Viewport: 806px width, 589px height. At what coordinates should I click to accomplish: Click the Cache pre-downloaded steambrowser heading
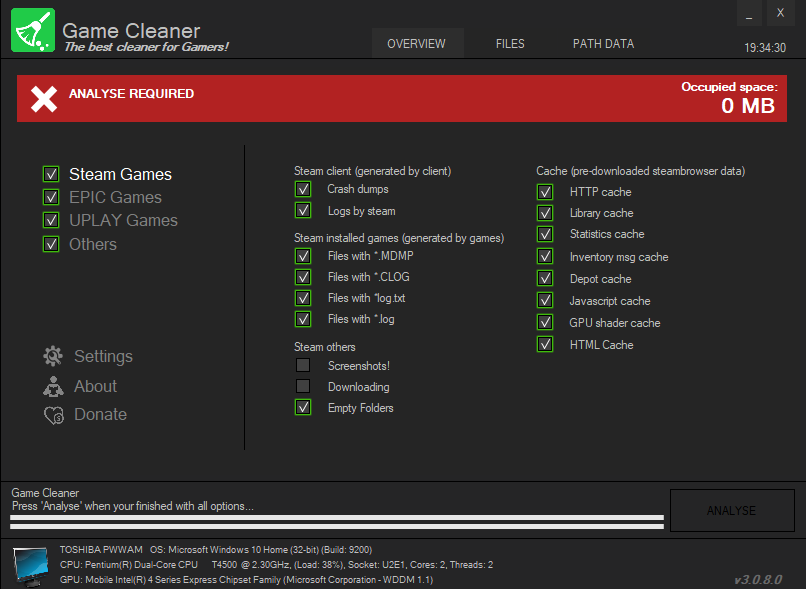pyautogui.click(x=640, y=171)
